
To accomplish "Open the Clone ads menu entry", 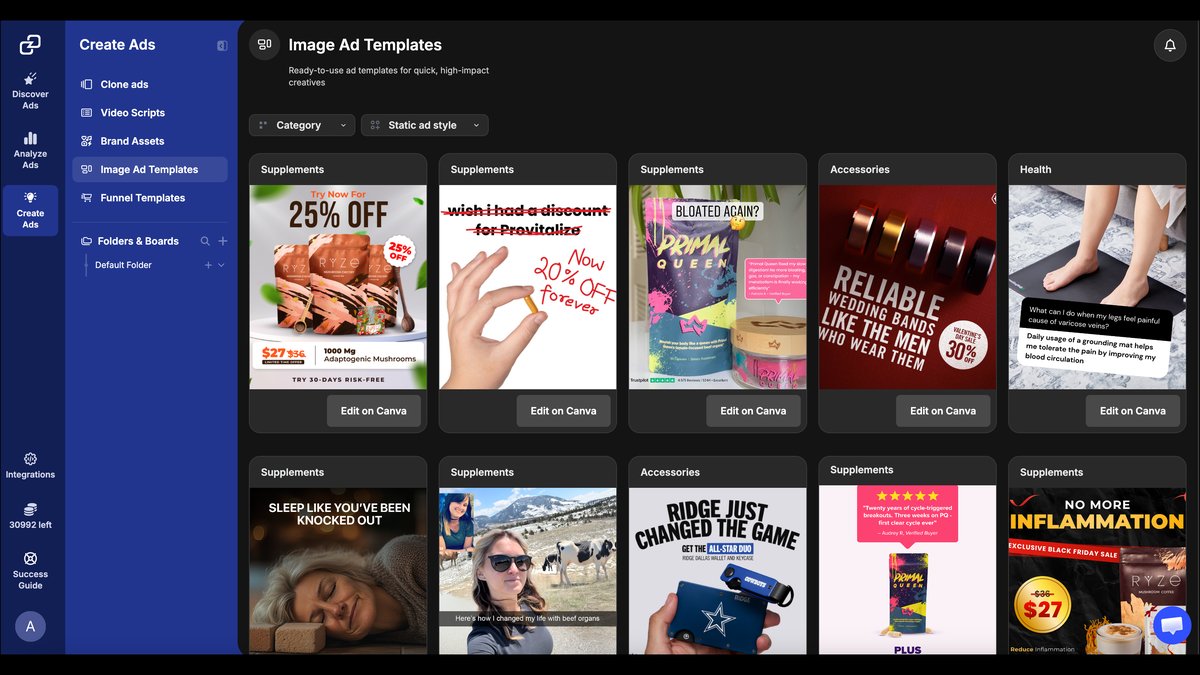I will tap(150, 84).
